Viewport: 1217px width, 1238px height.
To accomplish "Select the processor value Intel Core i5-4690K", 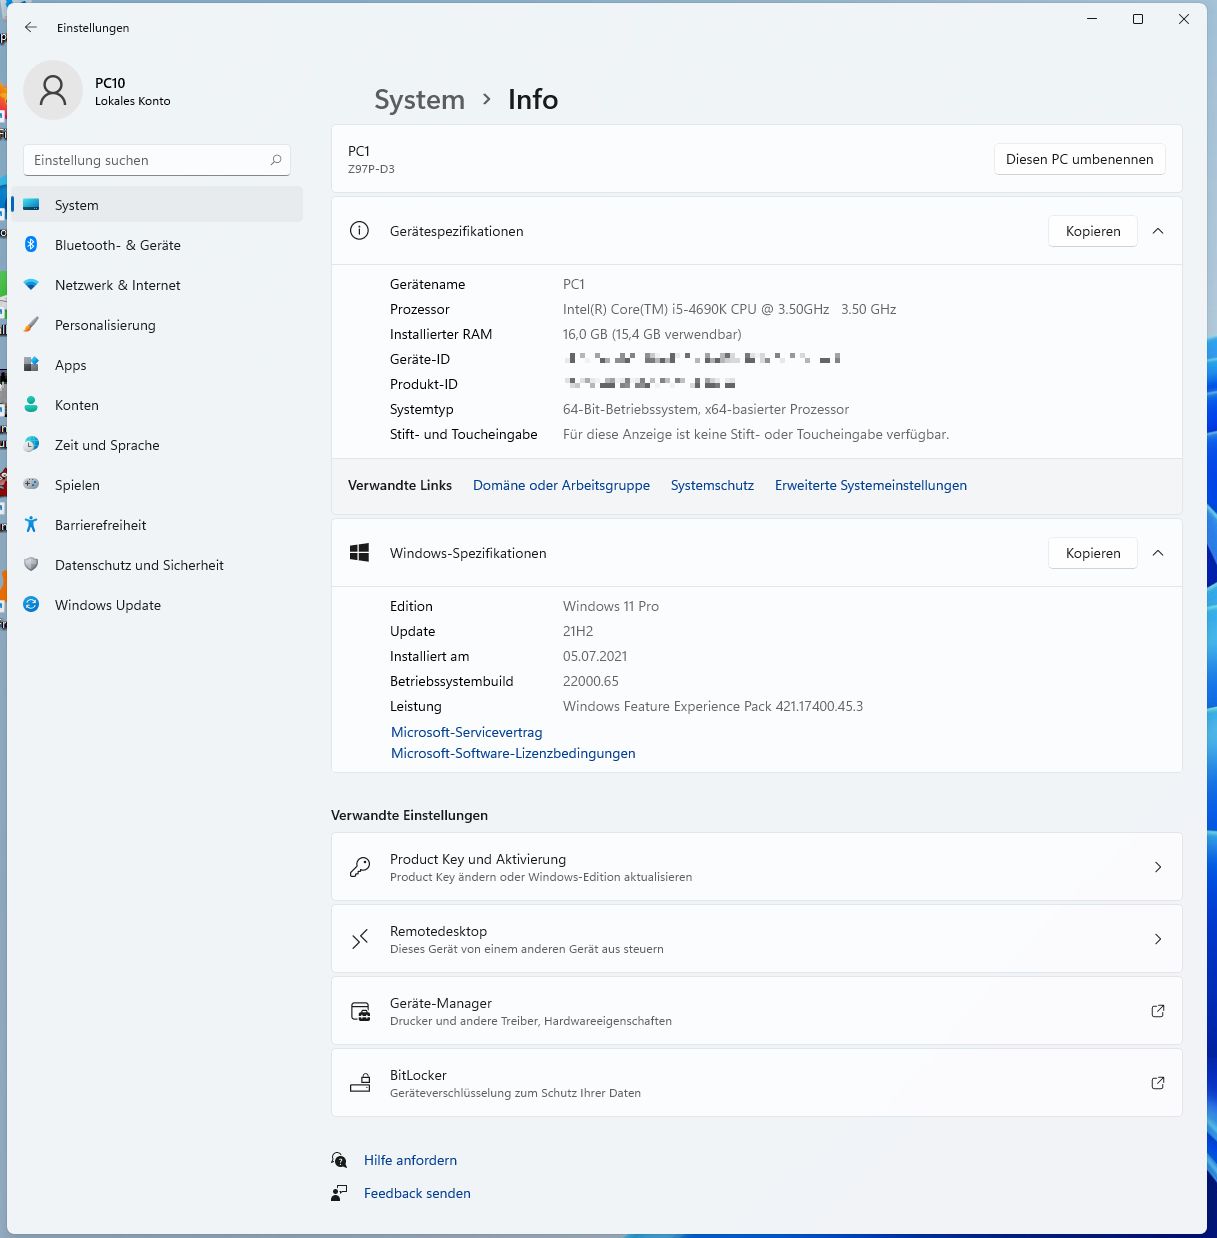I will pyautogui.click(x=729, y=309).
